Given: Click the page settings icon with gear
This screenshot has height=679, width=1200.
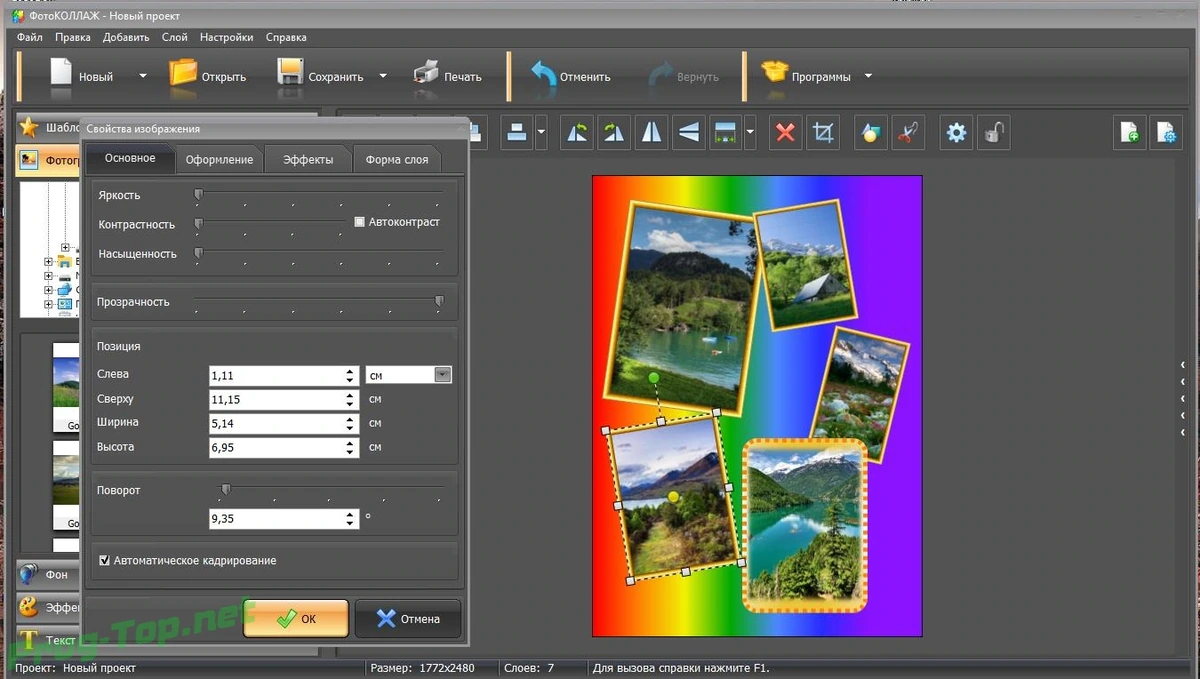Looking at the screenshot, I should 1167,133.
